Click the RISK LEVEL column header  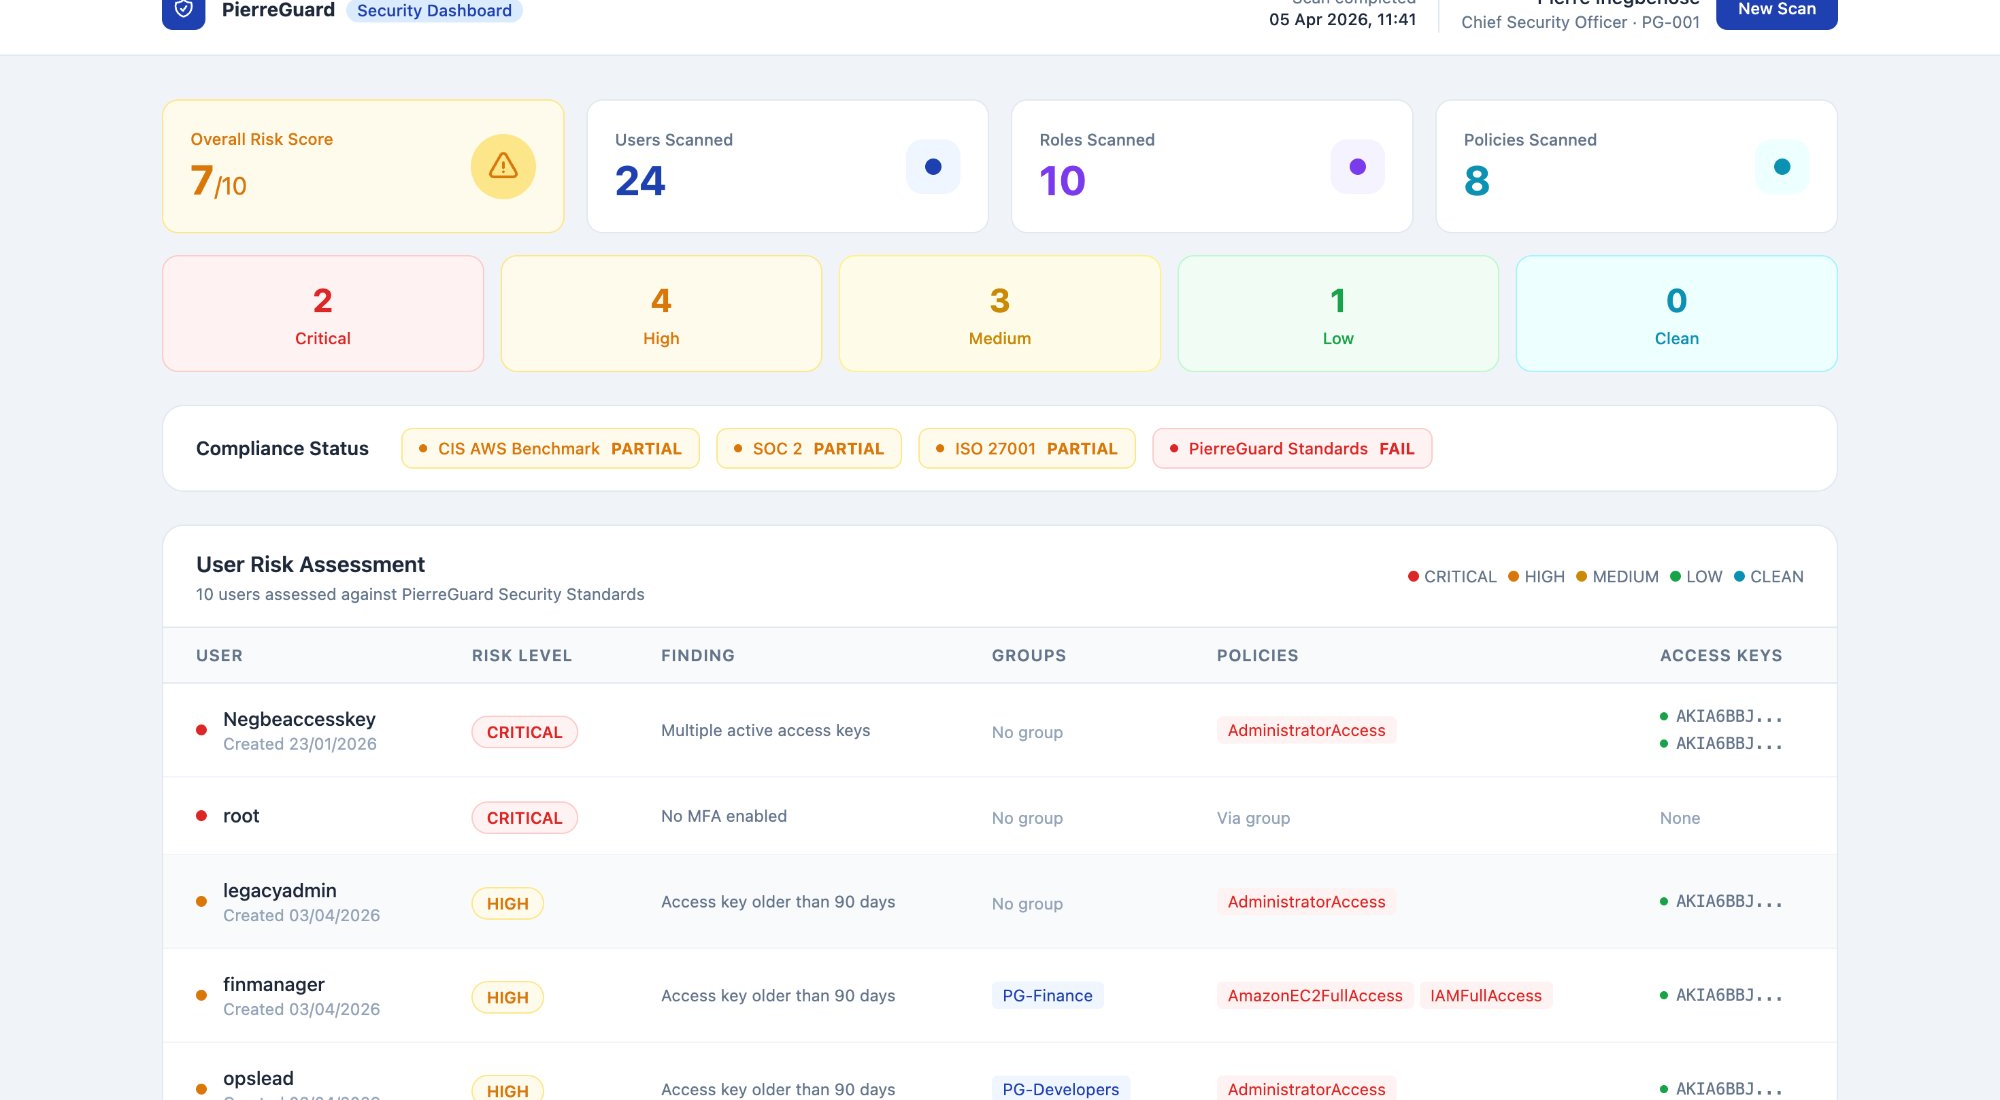(x=521, y=656)
